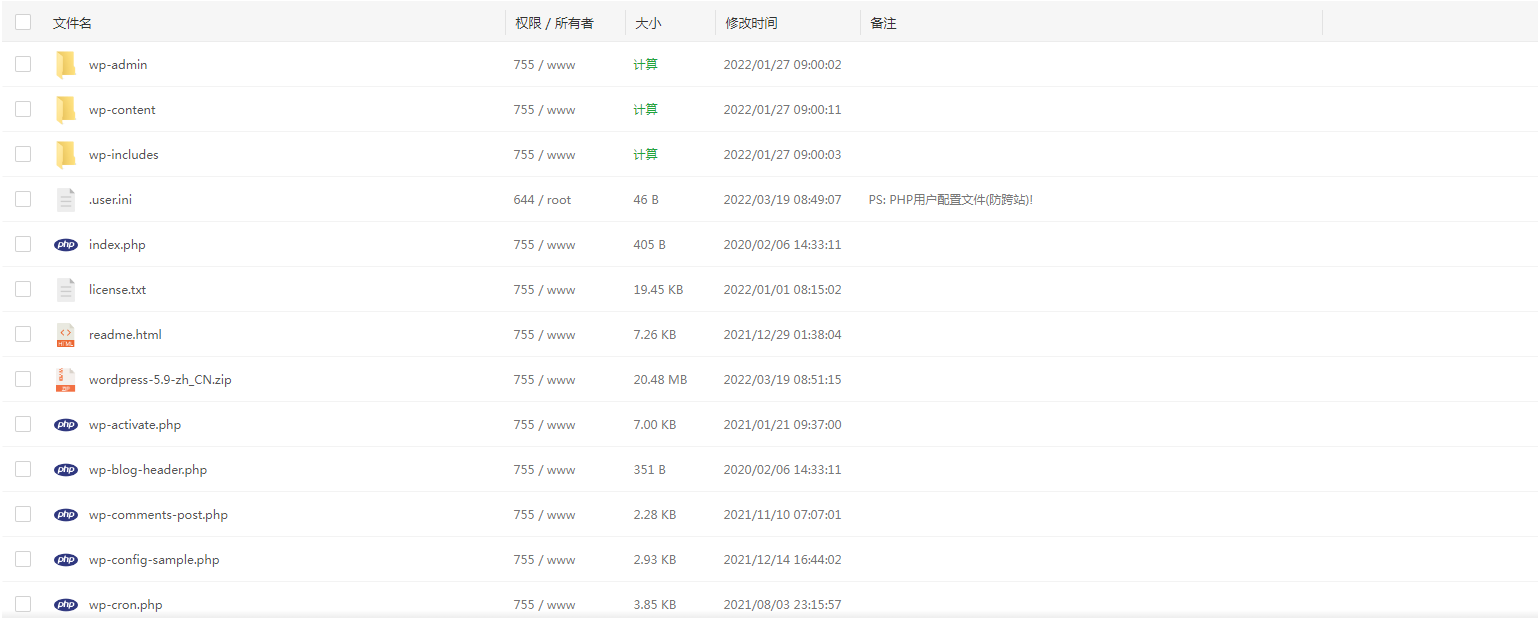Click the 2022/03/19 08:49:07 modified time

(782, 200)
